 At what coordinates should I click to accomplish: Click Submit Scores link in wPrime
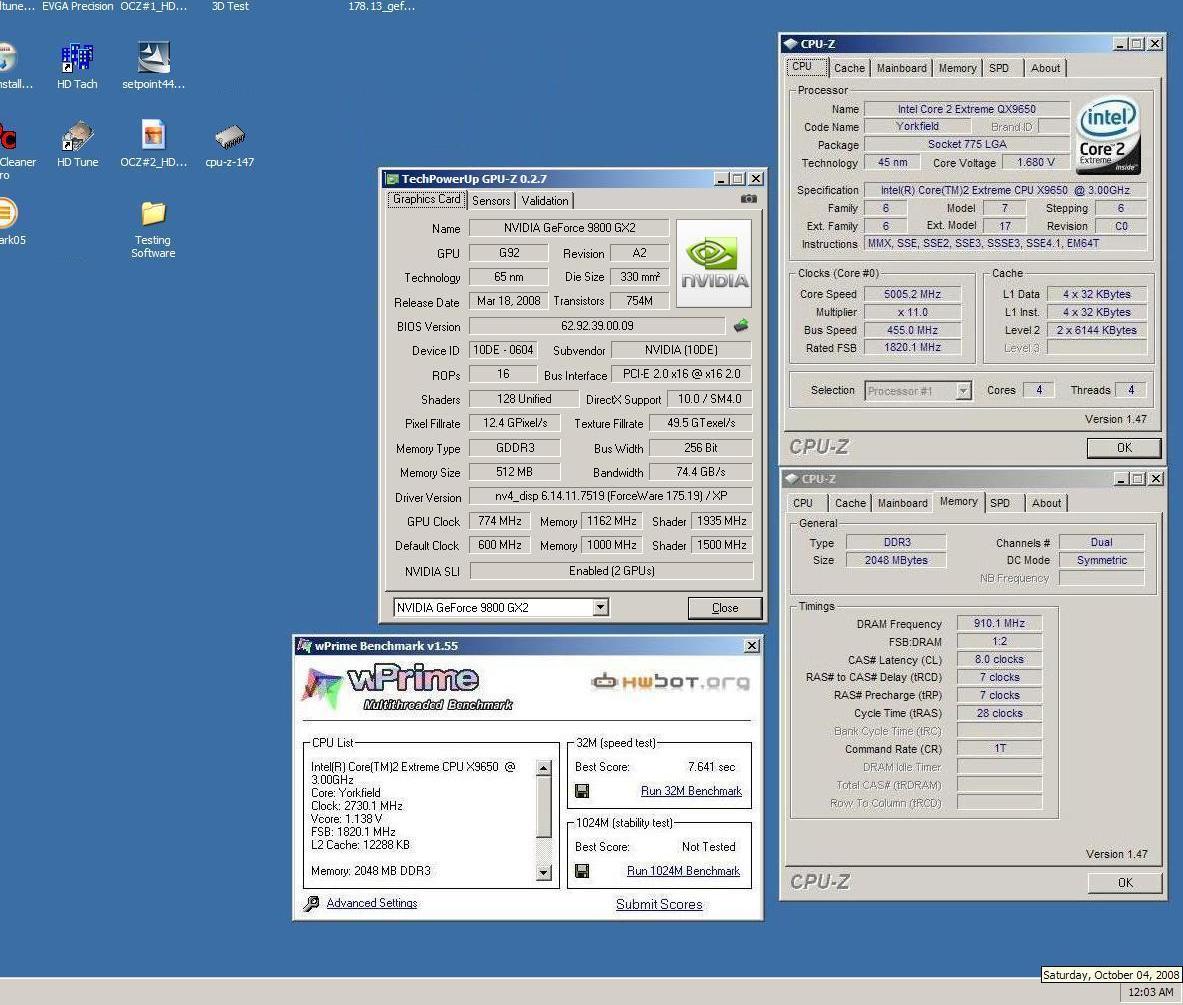point(659,904)
